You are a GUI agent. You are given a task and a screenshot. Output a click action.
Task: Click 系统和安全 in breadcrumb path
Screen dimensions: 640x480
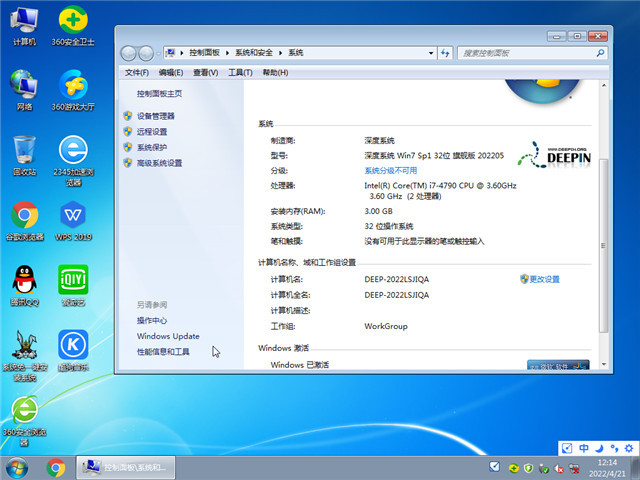(254, 53)
